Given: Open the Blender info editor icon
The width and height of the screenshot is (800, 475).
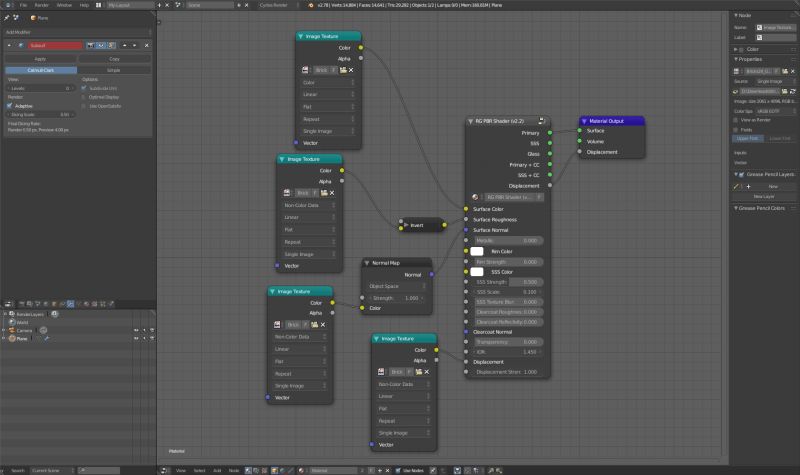Looking at the screenshot, I should (x=8, y=5).
